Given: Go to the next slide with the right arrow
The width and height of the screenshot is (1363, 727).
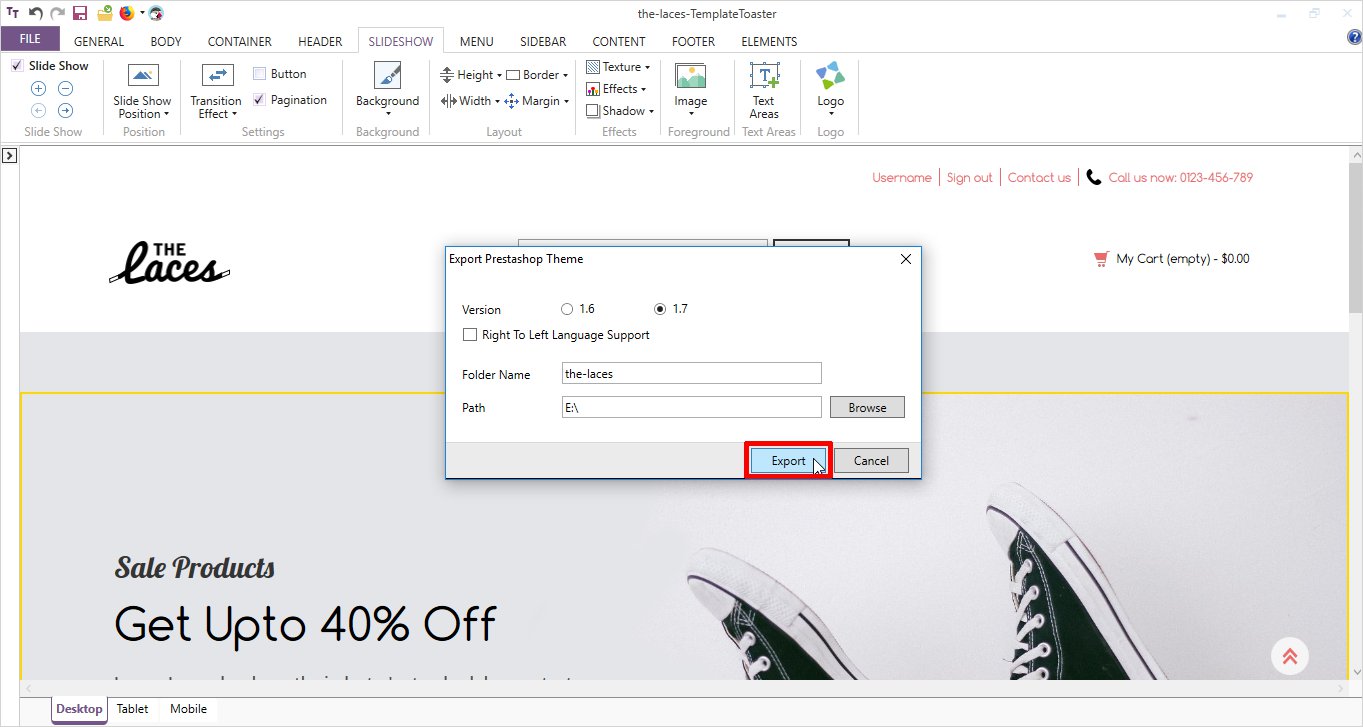Looking at the screenshot, I should point(65,111).
